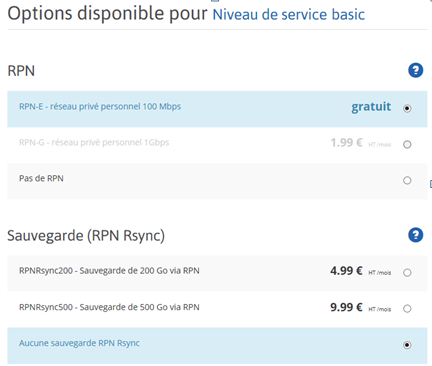Click the 9.99 € price
The image size is (432, 366).
point(346,307)
